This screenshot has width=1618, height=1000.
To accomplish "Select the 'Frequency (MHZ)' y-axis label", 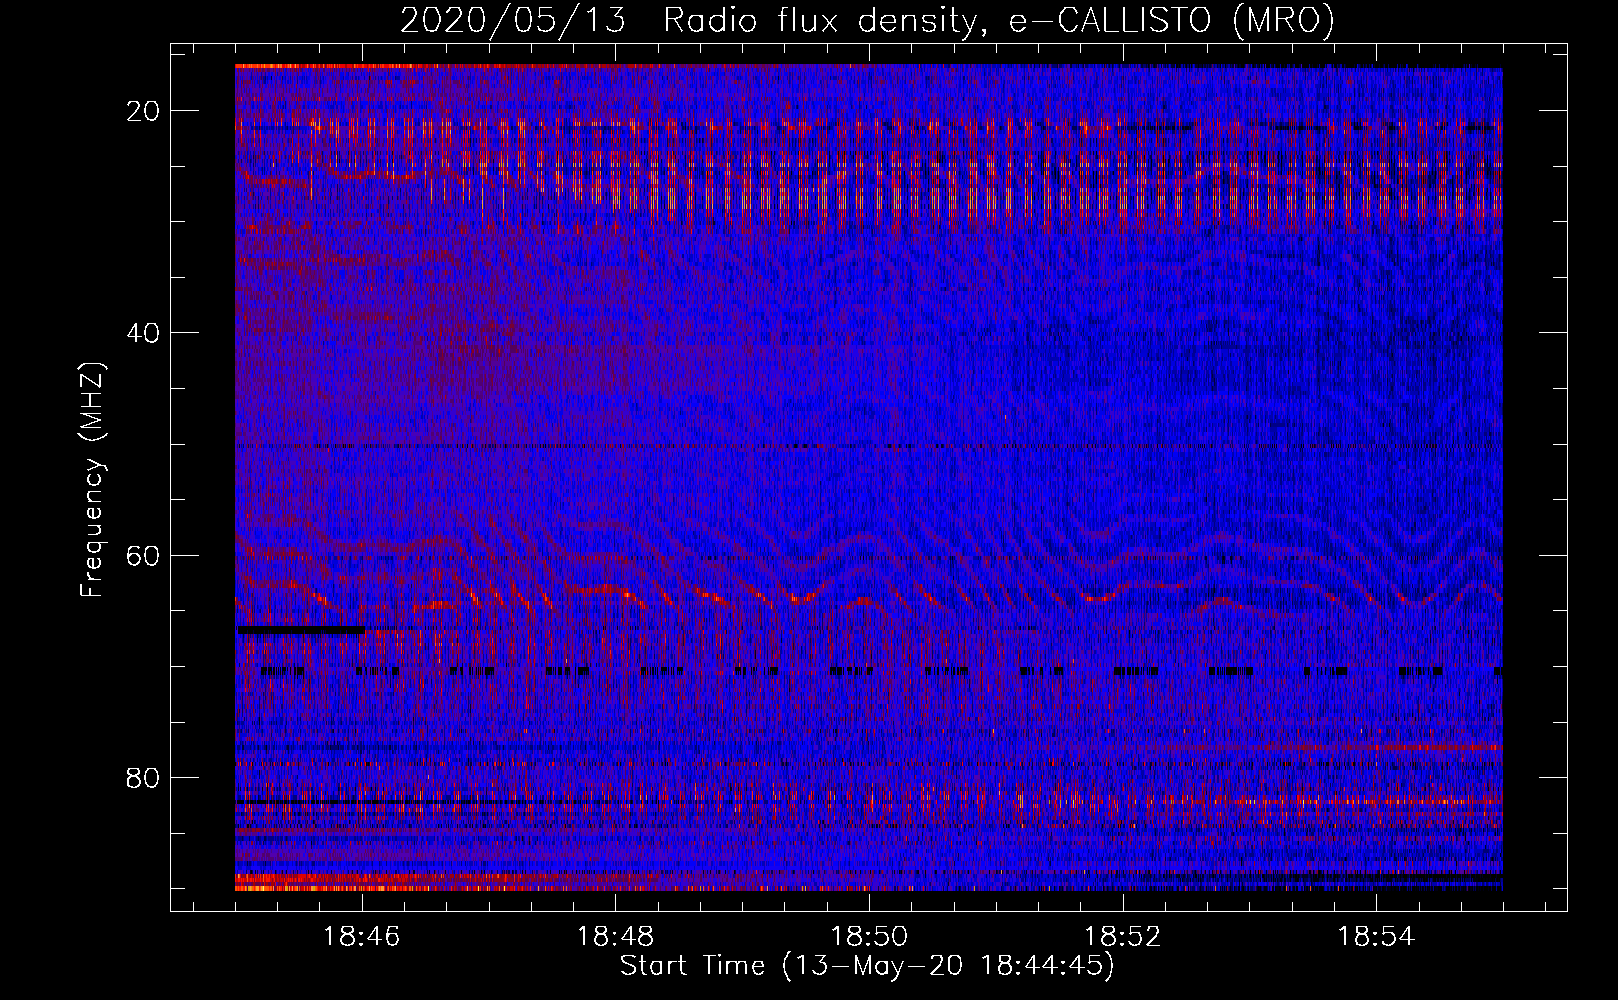I will (x=92, y=480).
